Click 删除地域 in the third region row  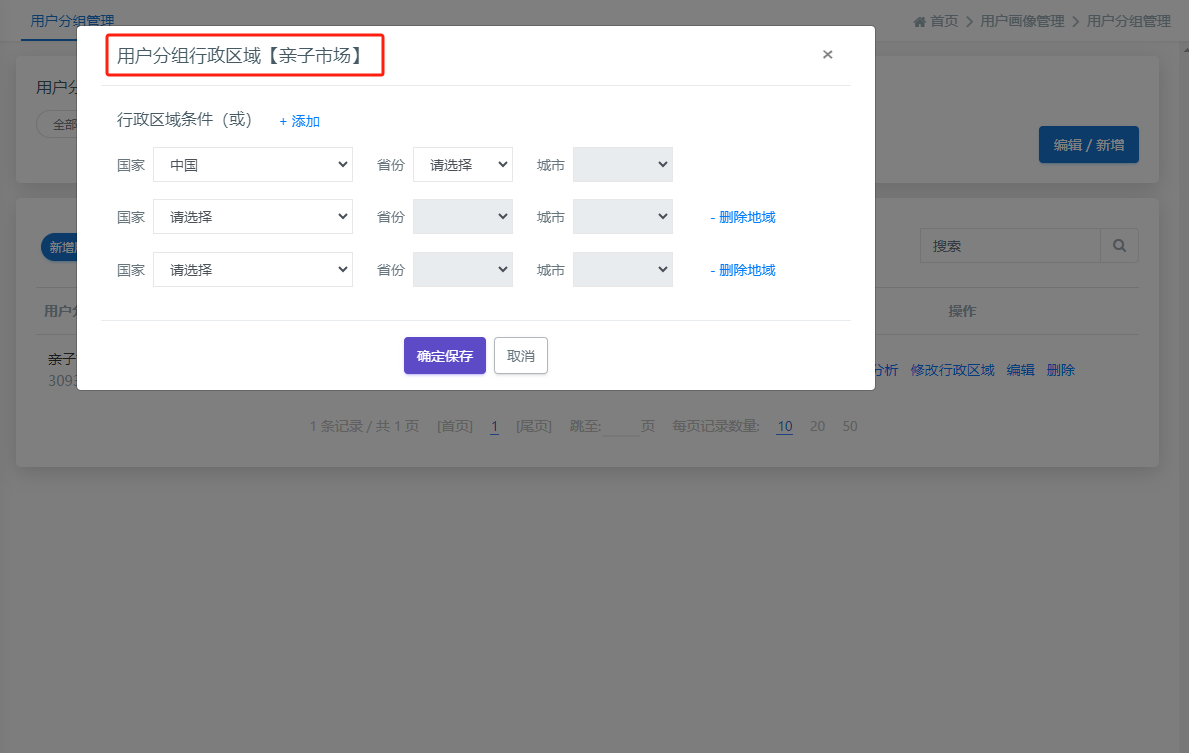(x=743, y=271)
